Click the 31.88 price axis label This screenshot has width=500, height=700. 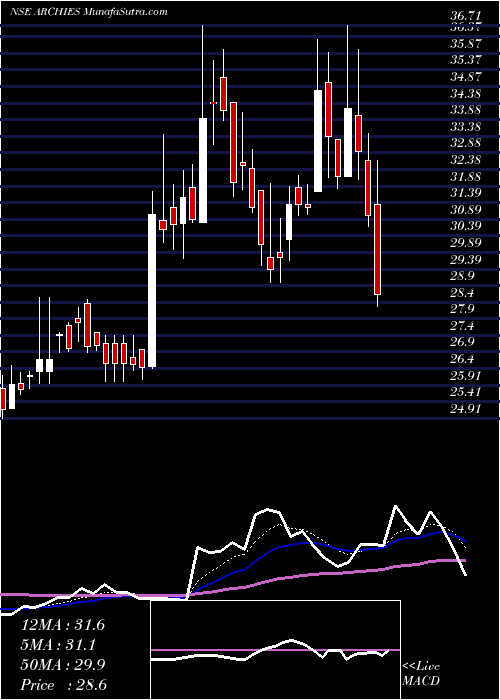coord(466,177)
